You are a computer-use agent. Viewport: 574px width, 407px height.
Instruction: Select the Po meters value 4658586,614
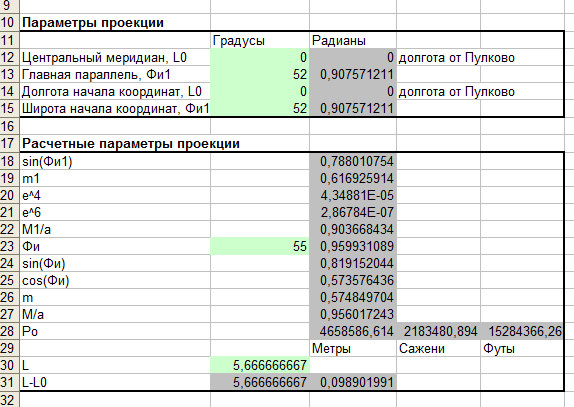353,331
